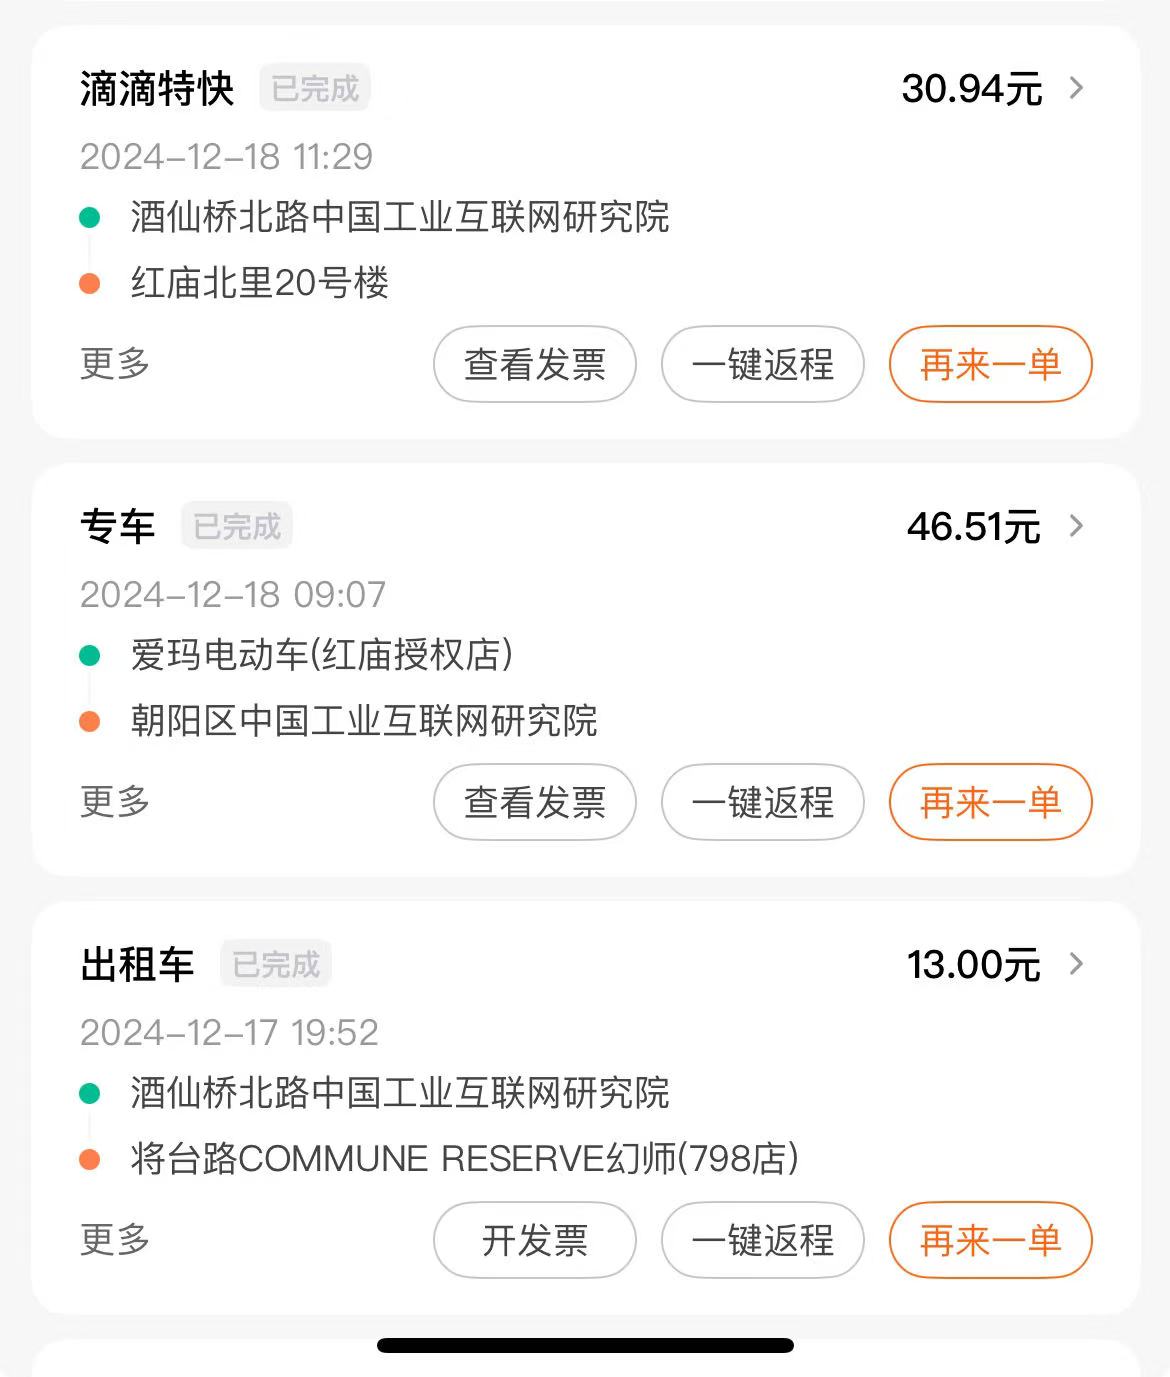Viewport: 1170px width, 1377px height.
Task: Open 更多 menu for the 出租车 order
Action: (x=115, y=1239)
